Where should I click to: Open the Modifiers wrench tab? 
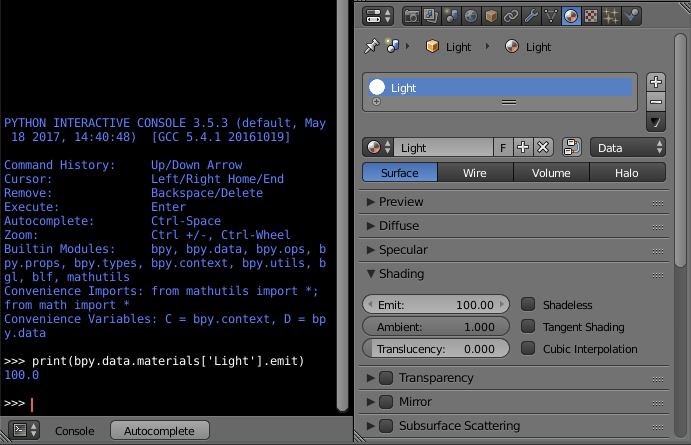click(531, 16)
